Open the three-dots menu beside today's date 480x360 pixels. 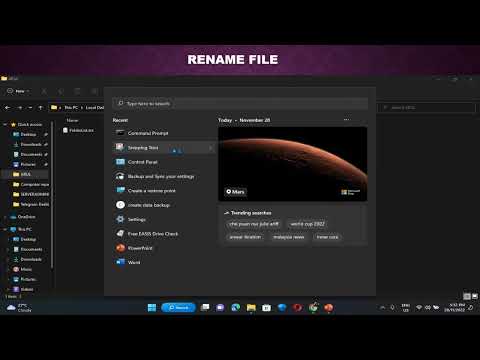pyautogui.click(x=347, y=119)
